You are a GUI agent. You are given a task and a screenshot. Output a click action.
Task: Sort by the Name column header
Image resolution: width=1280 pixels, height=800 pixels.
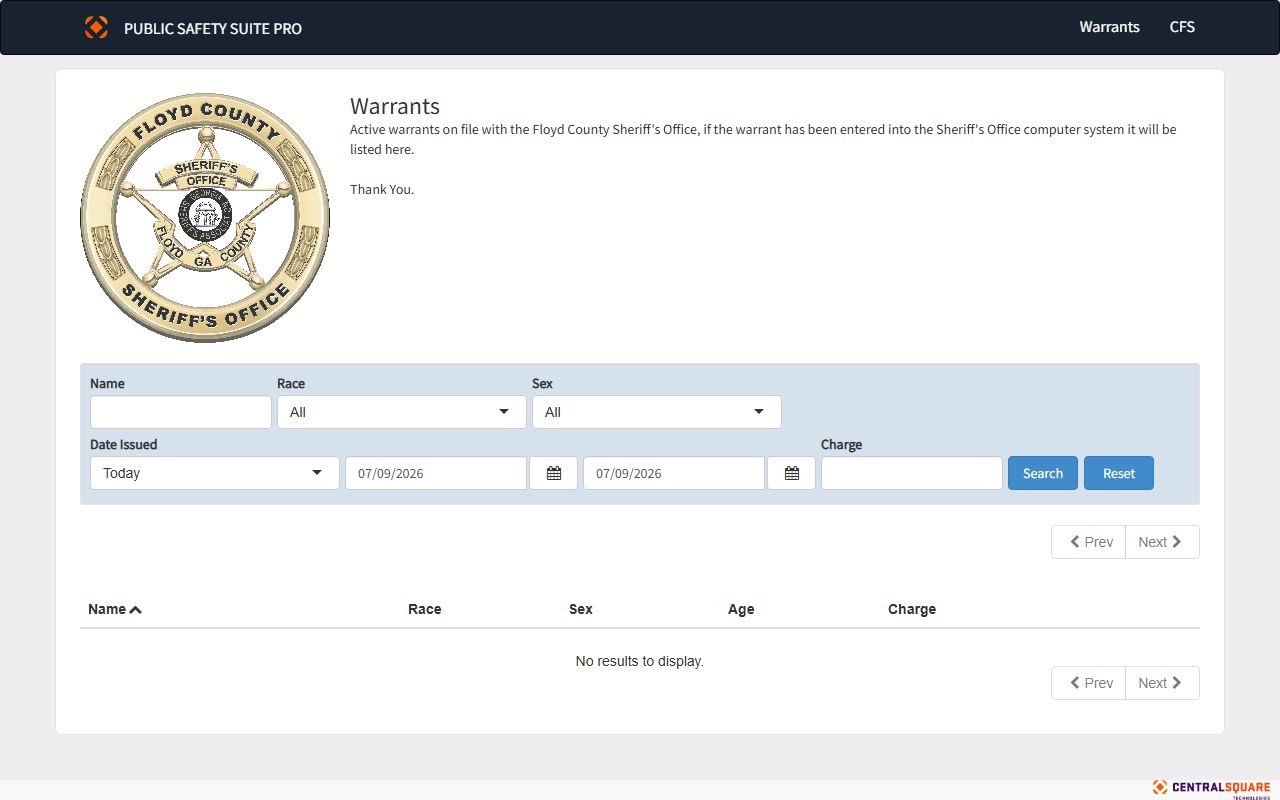tap(115, 609)
